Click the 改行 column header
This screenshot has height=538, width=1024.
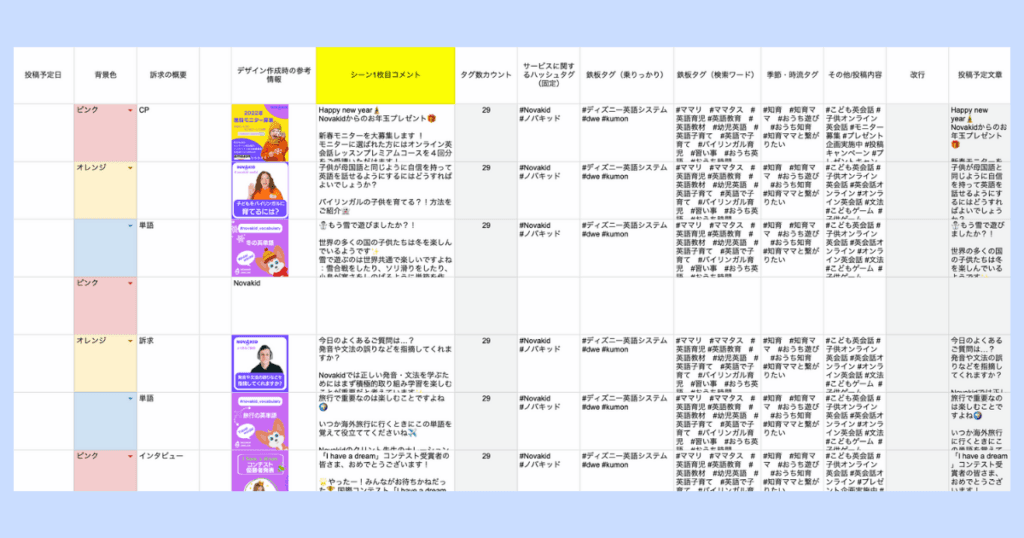917,75
